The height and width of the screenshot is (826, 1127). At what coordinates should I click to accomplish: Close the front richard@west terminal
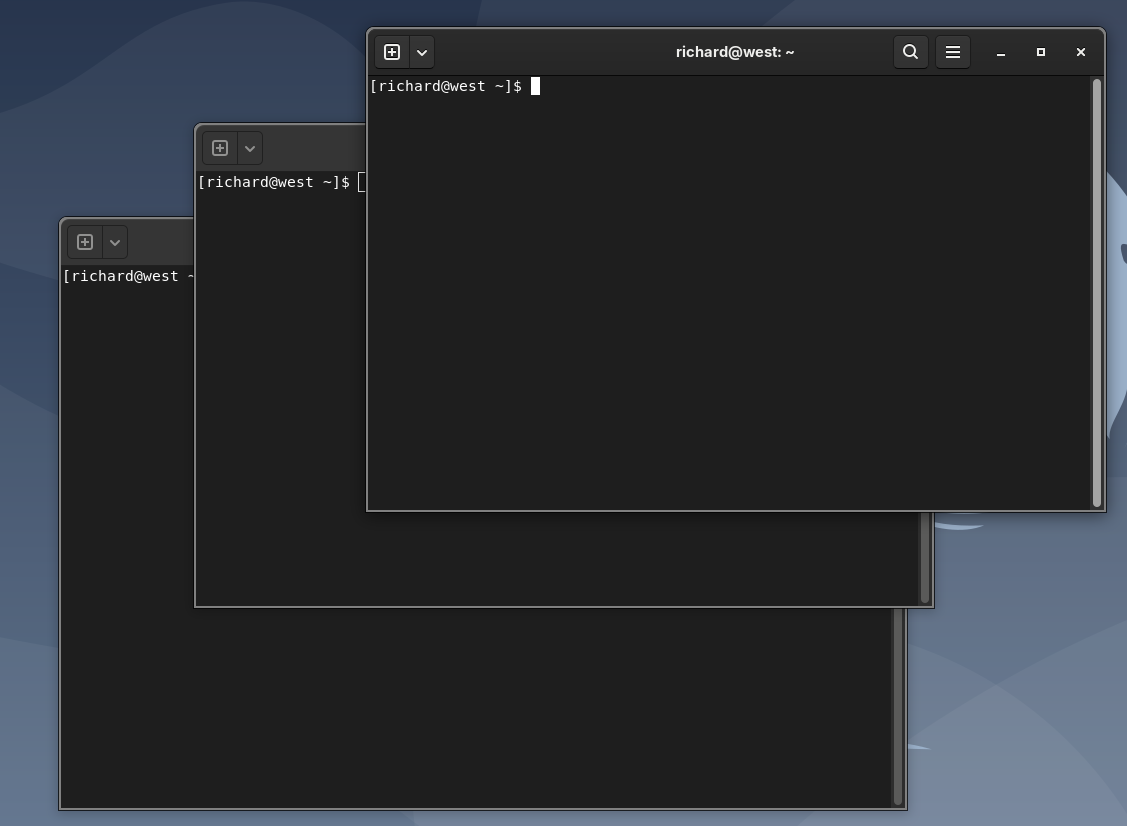pyautogui.click(x=1080, y=52)
